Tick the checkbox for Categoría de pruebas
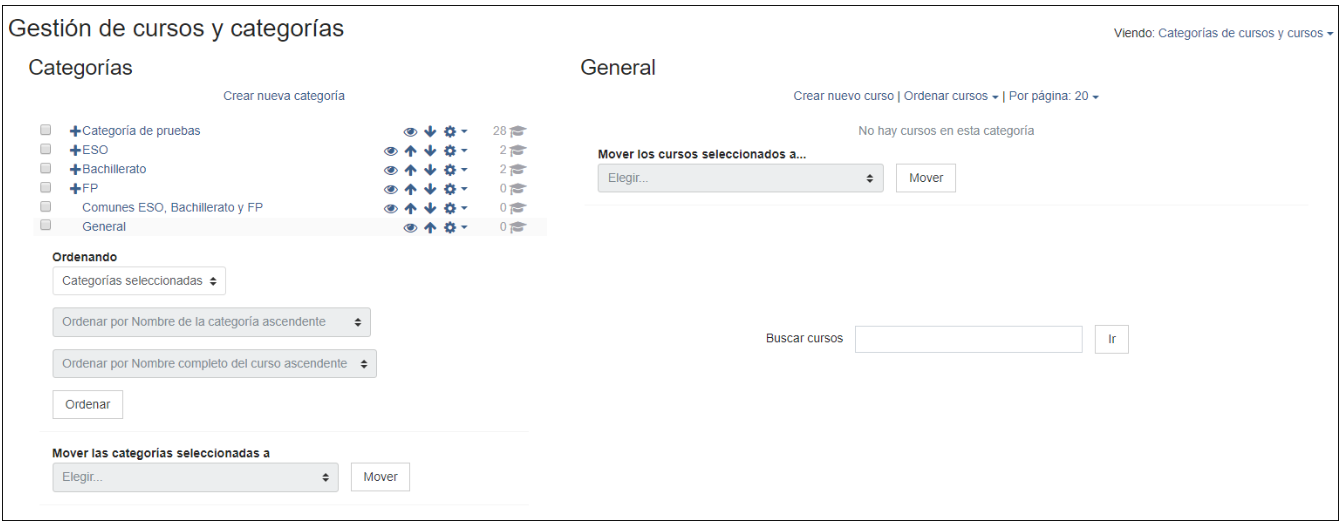Image resolution: width=1341 pixels, height=525 pixels. tap(45, 130)
